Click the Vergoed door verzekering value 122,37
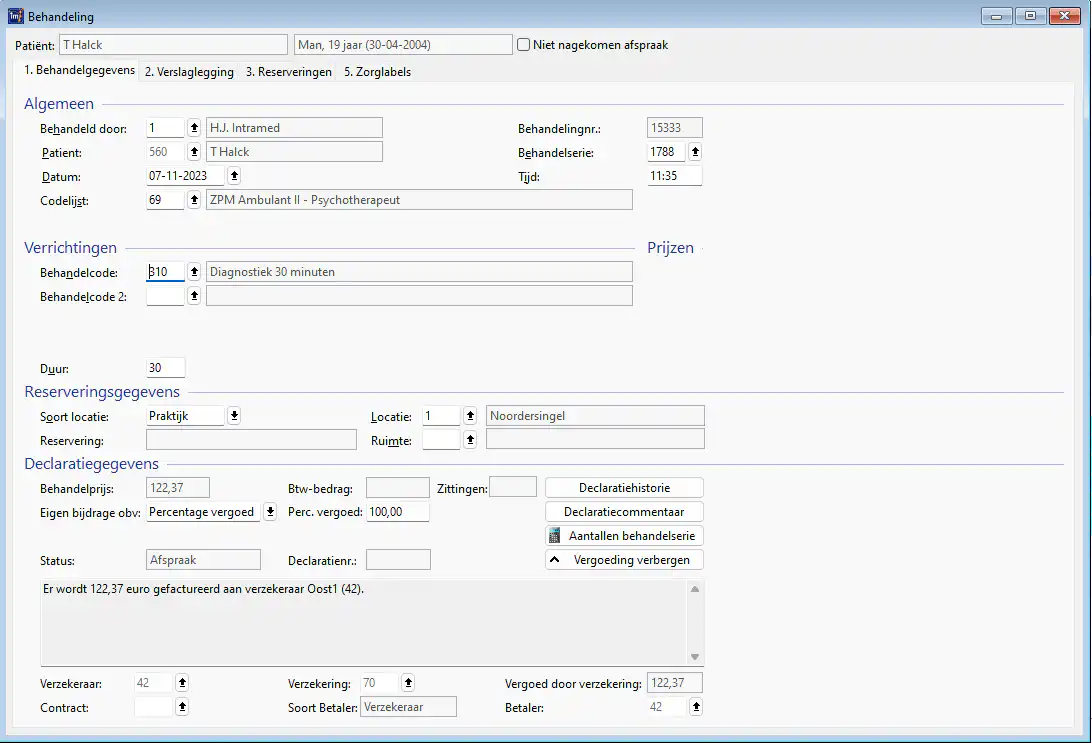This screenshot has height=743, width=1092. (674, 683)
